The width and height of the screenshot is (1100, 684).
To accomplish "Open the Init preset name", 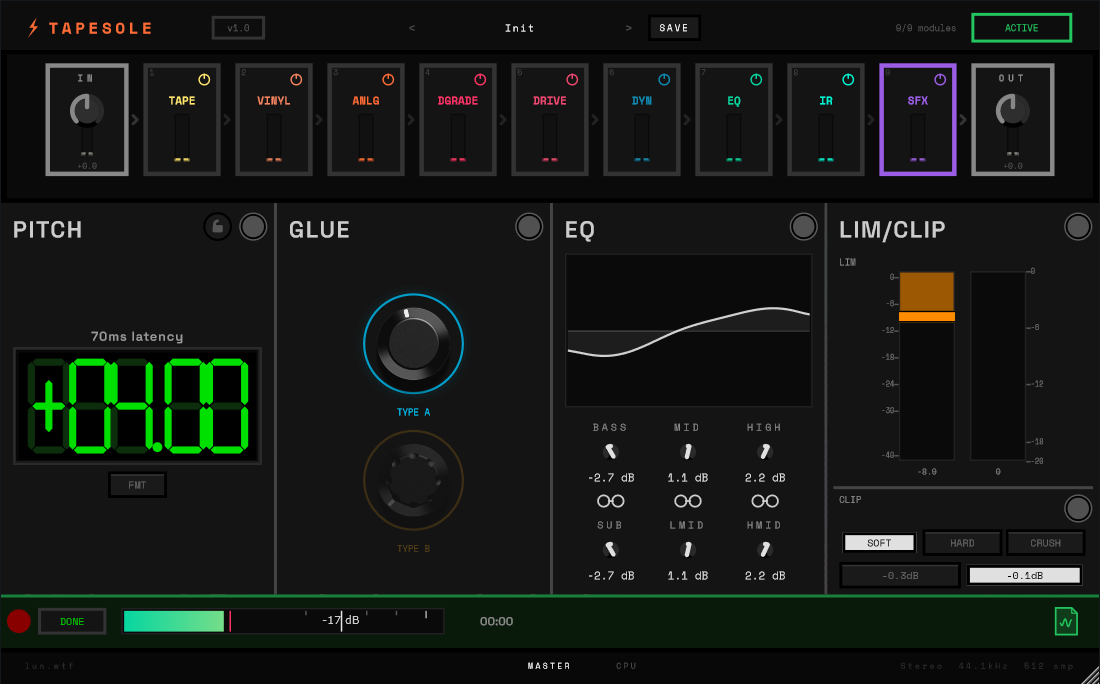I will click(520, 28).
